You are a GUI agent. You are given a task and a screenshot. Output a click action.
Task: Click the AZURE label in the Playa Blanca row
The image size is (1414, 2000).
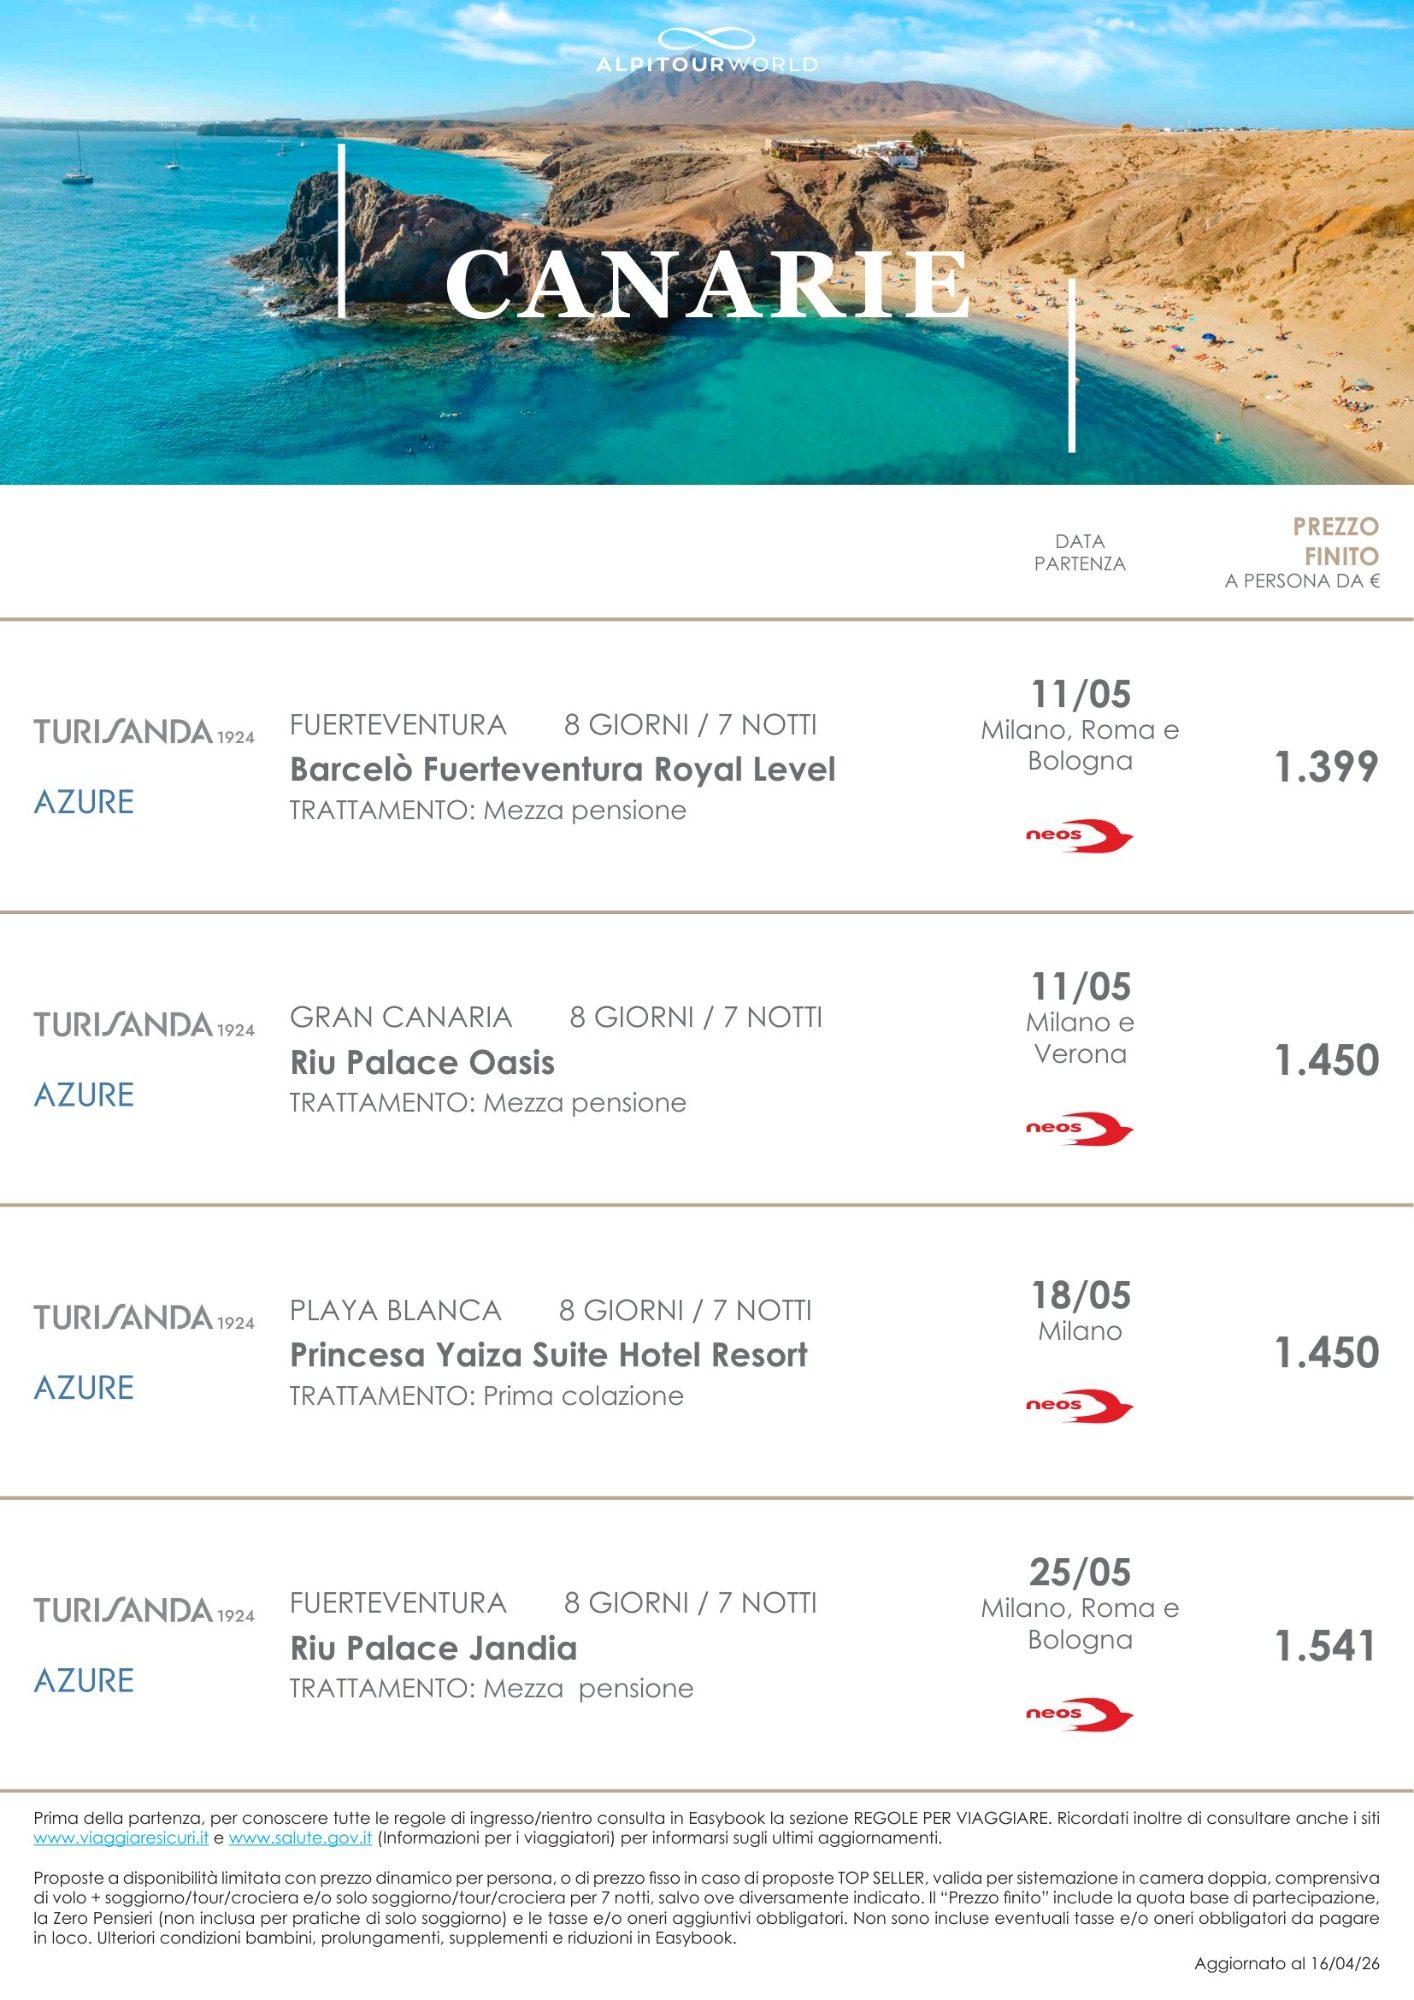(x=84, y=1388)
